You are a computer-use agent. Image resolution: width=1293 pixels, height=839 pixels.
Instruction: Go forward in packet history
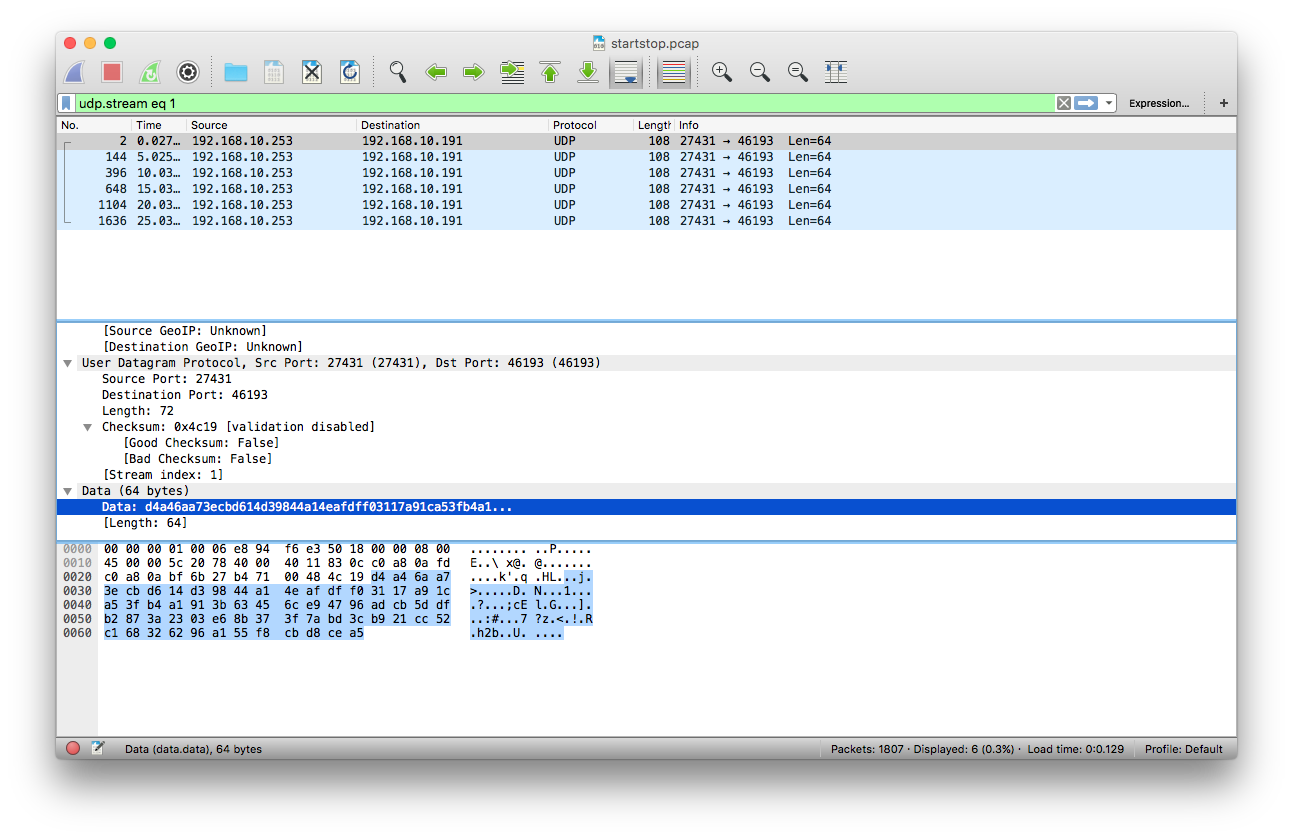[474, 72]
